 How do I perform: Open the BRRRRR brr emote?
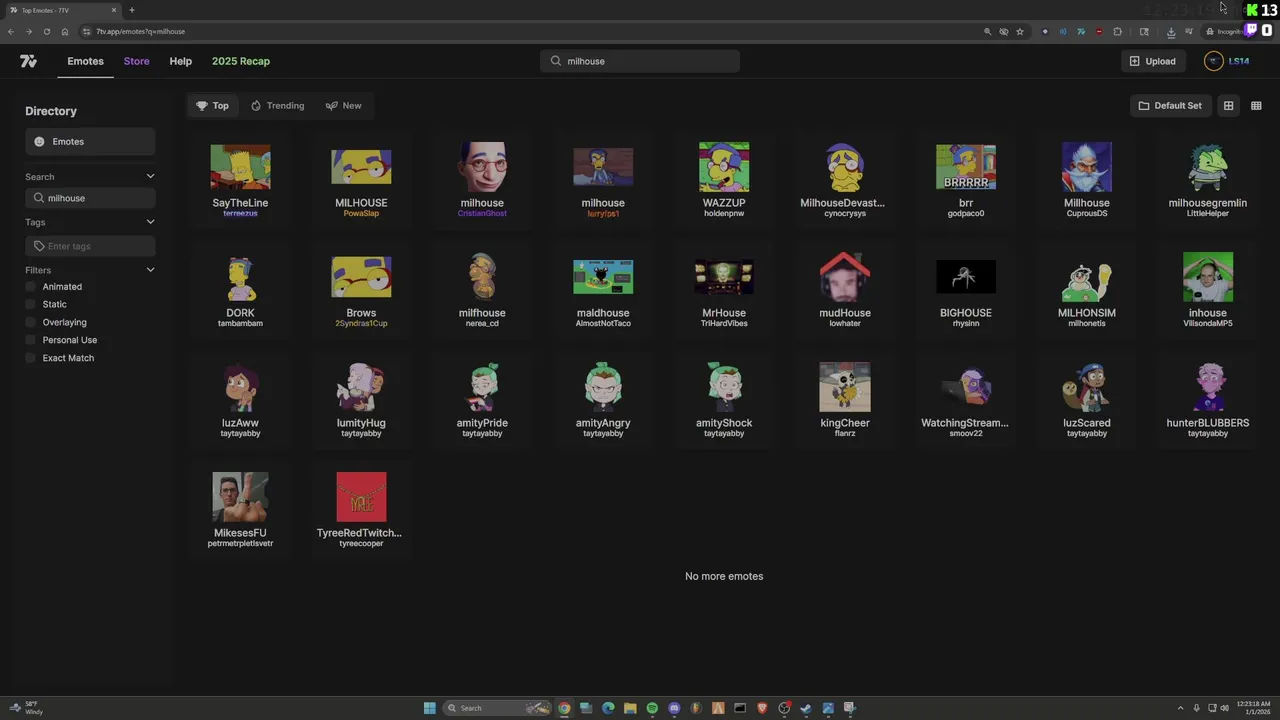[966, 180]
